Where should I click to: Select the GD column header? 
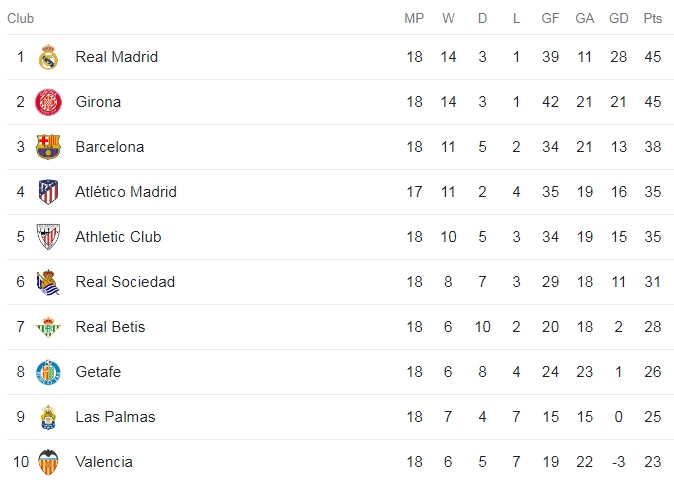619,18
